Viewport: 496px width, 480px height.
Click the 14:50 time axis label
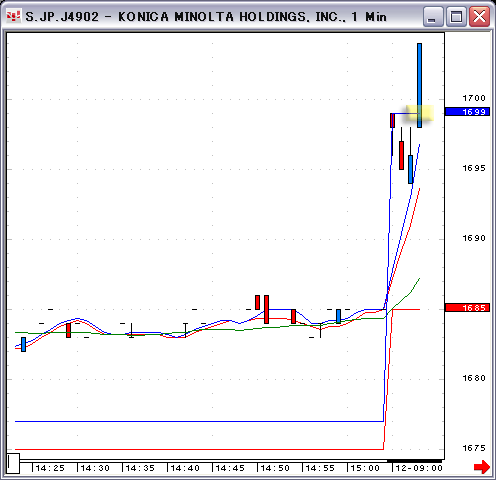point(275,468)
